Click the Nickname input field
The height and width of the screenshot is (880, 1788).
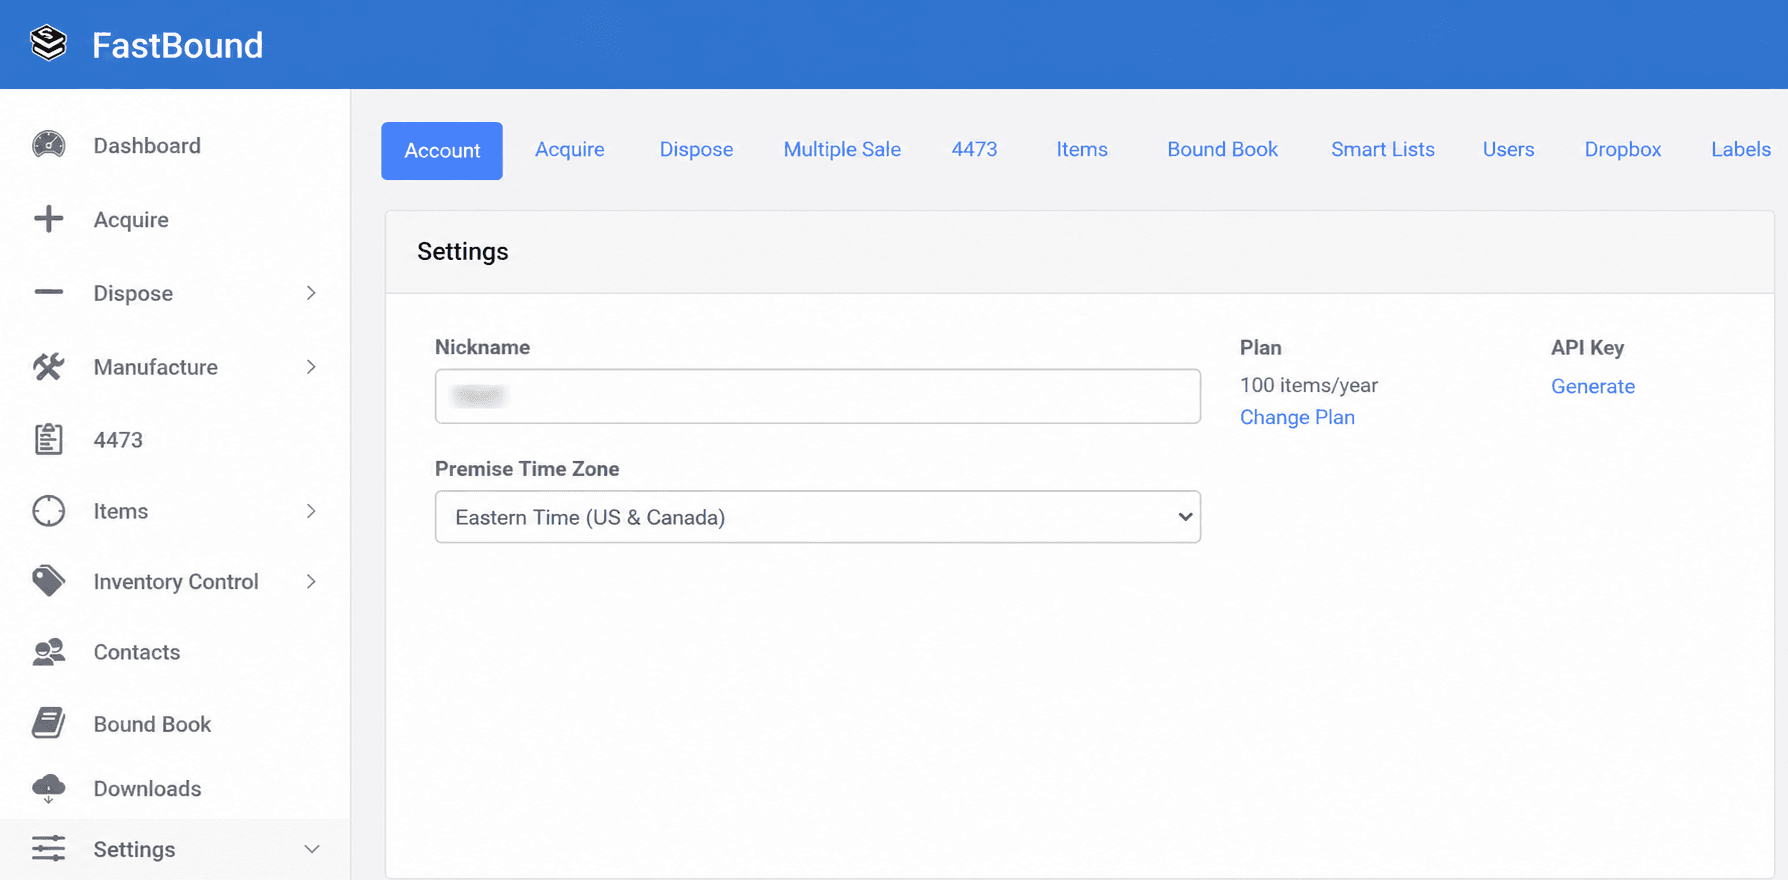click(817, 396)
